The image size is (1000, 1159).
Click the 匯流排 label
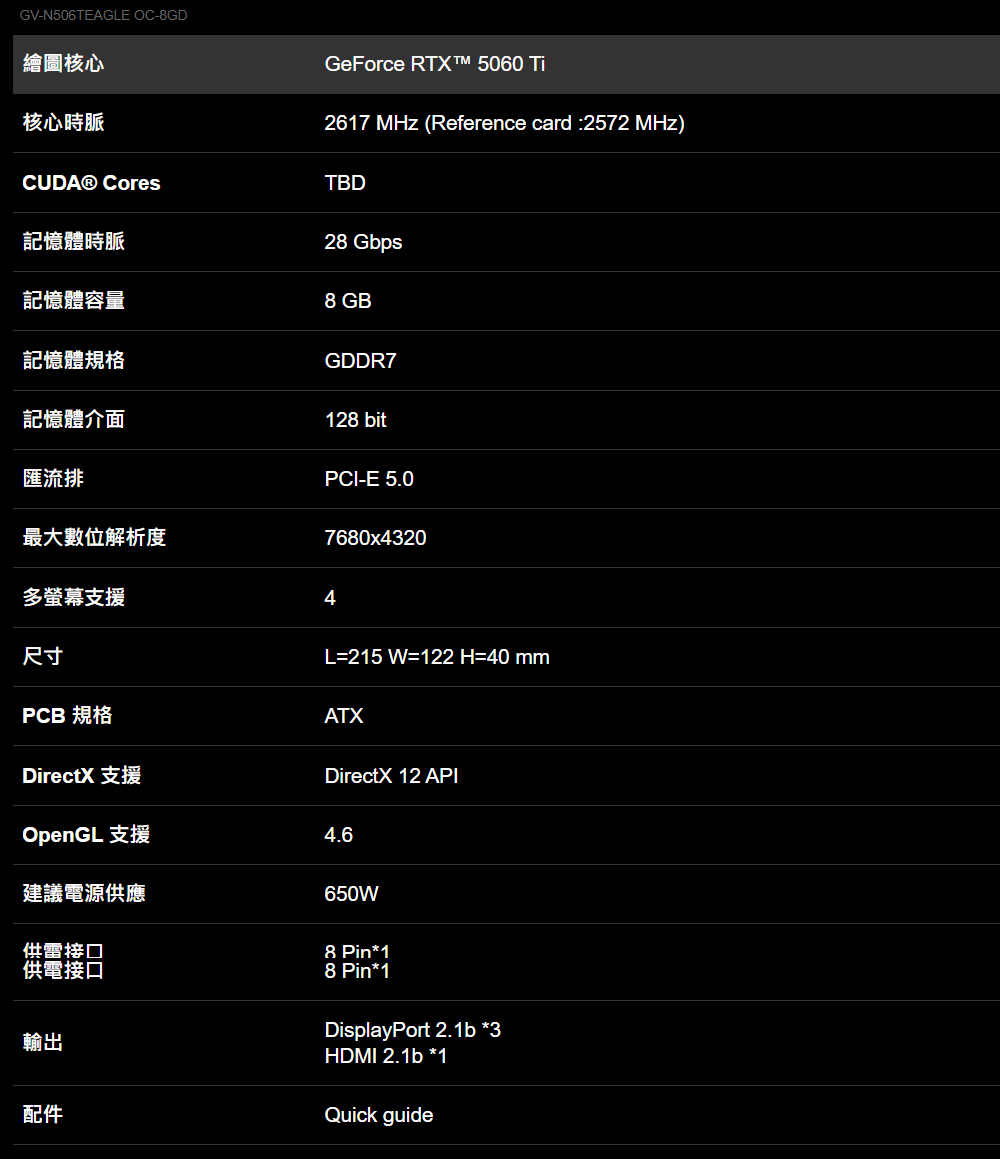pyautogui.click(x=53, y=479)
